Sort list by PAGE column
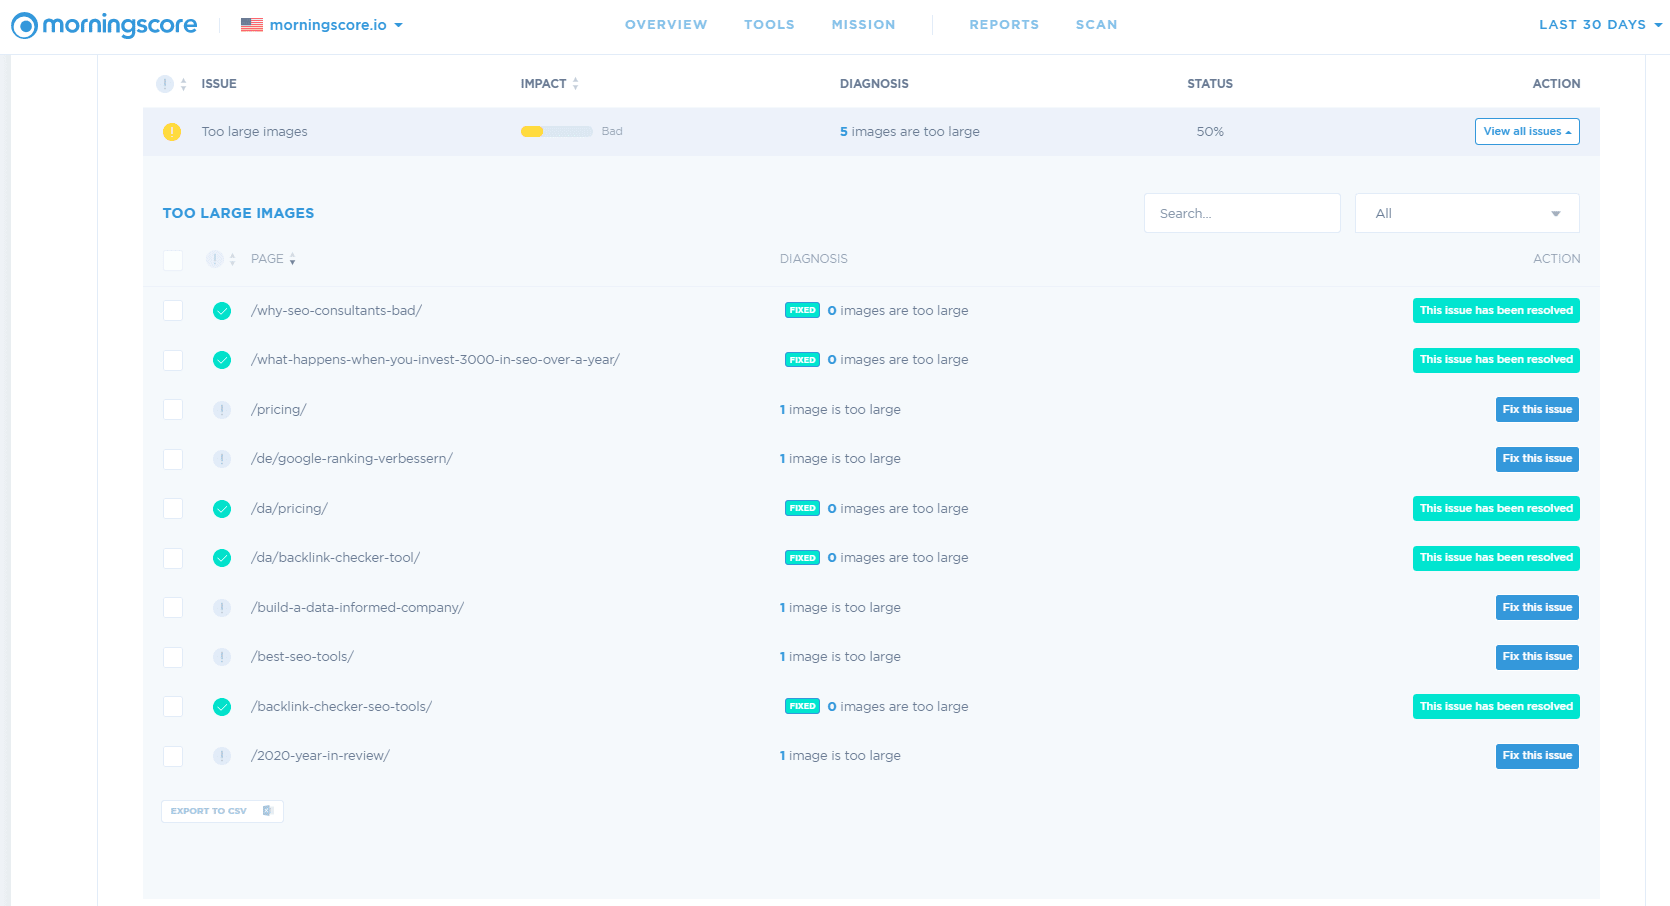Viewport: 1670px width, 906px height. pos(273,259)
